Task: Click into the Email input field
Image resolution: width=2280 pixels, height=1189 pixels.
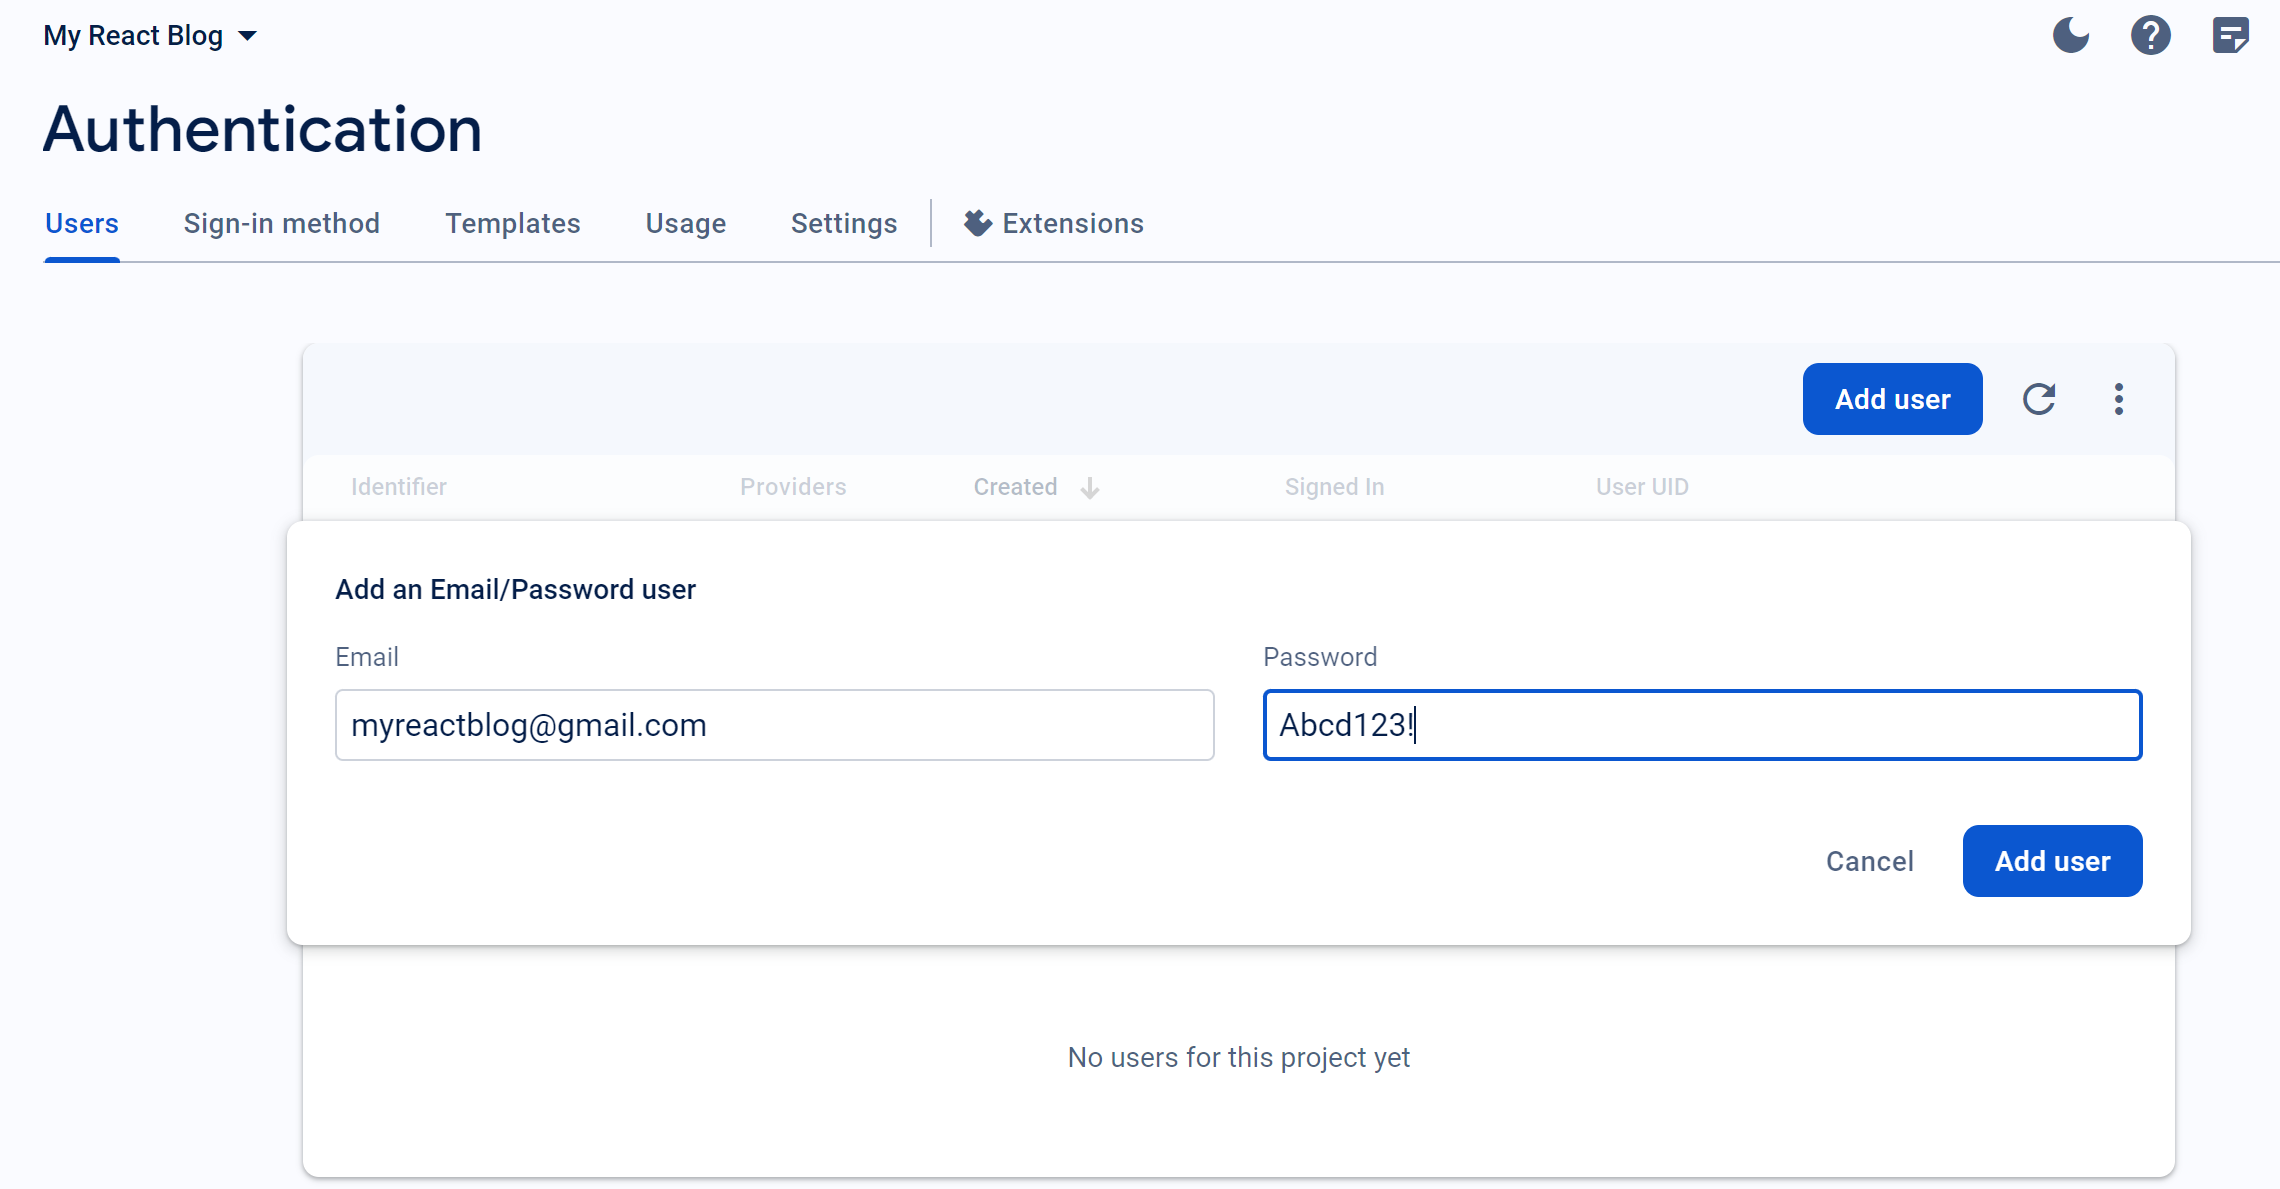Action: [x=774, y=725]
